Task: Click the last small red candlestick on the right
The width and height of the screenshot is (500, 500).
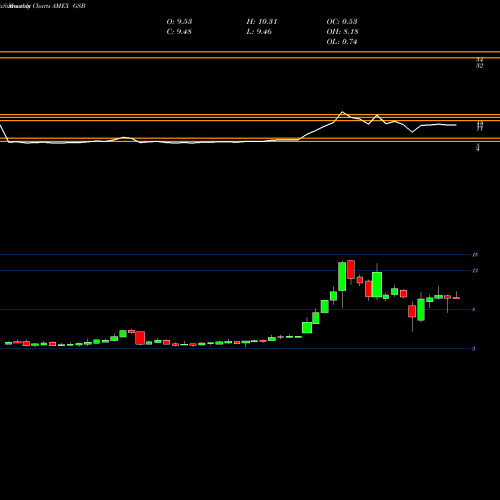Action: [456, 298]
